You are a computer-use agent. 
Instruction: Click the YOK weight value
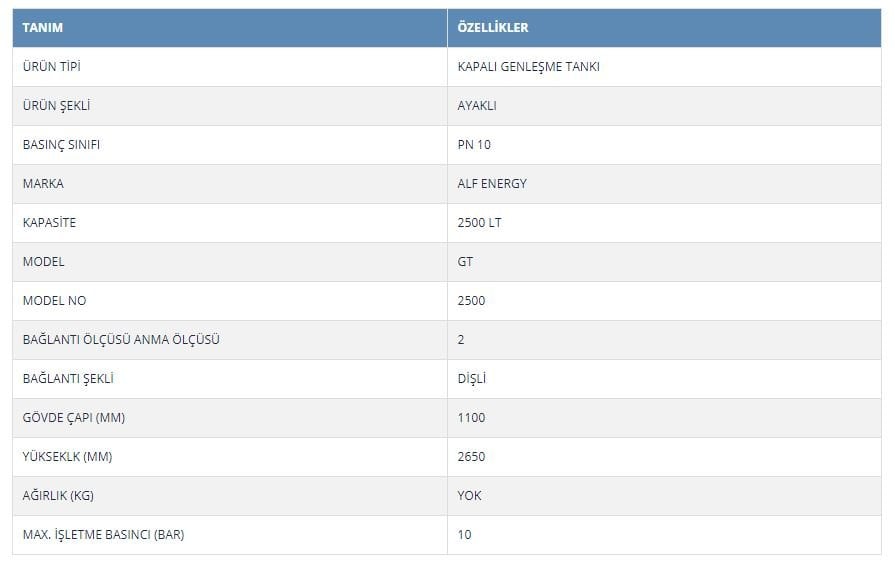[469, 495]
